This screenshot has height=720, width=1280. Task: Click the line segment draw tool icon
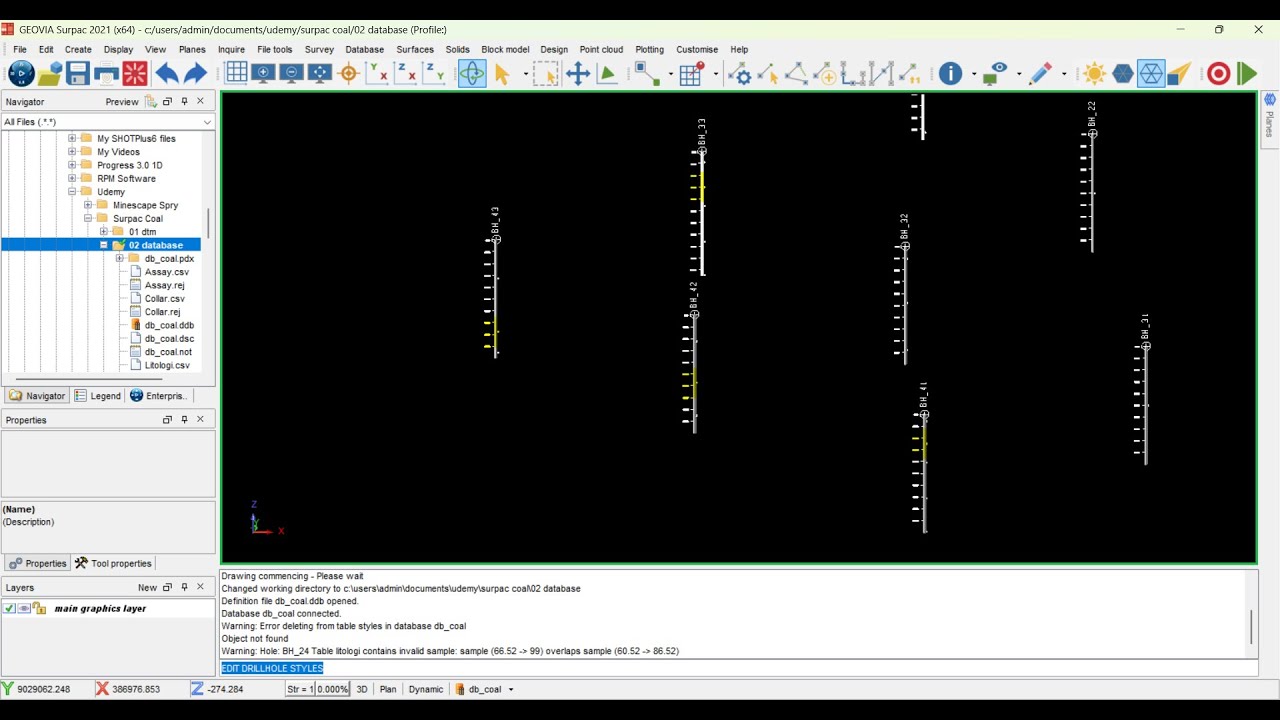pos(646,73)
